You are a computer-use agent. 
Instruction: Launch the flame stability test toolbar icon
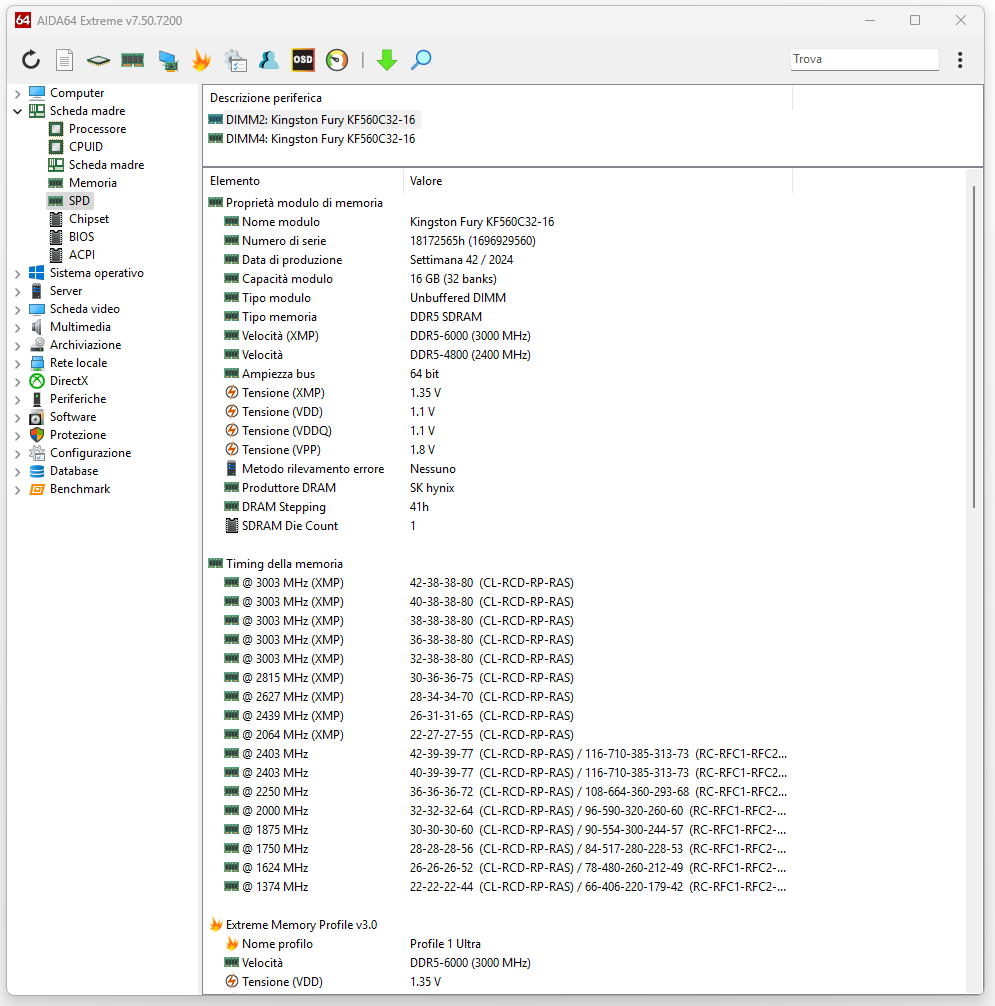pyautogui.click(x=201, y=60)
